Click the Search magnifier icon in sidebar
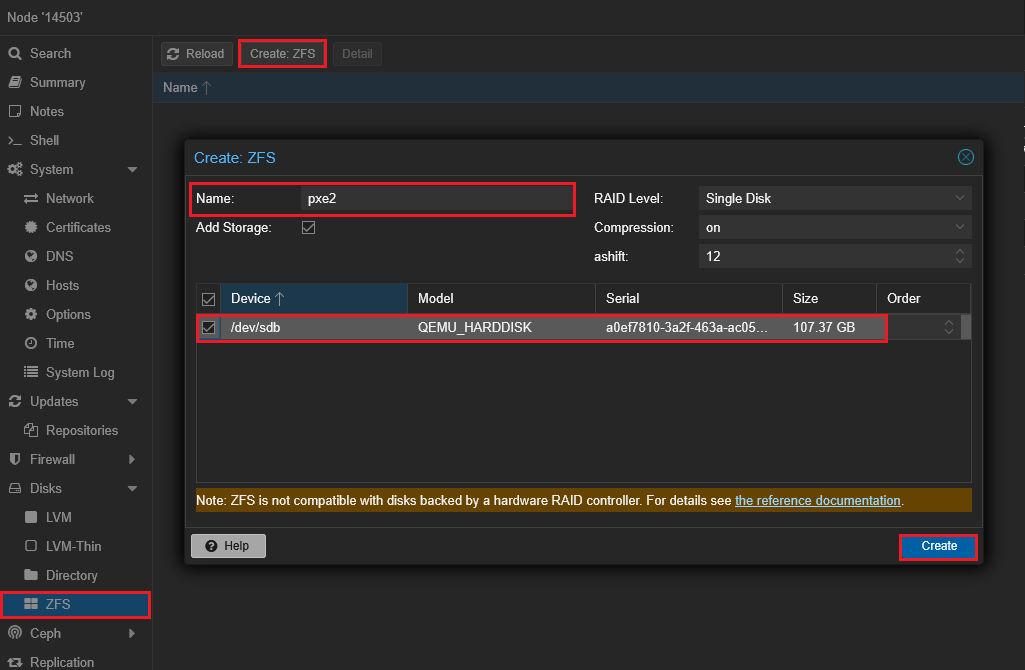1025x670 pixels. pos(15,54)
